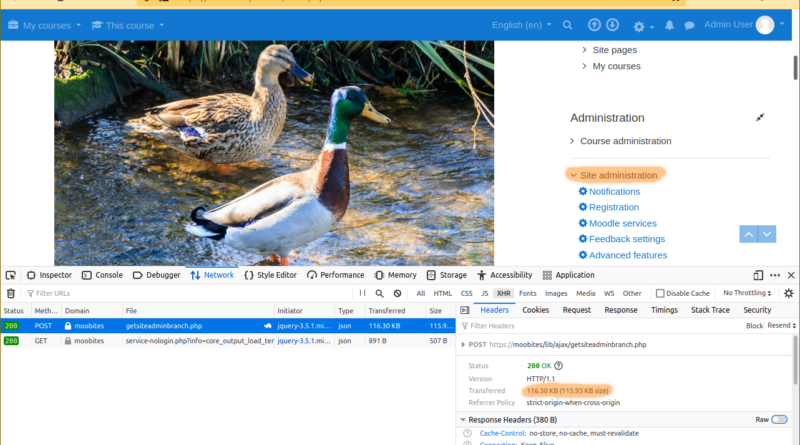The height and width of the screenshot is (445, 800).
Task: Filter requests by All
Action: click(x=420, y=293)
